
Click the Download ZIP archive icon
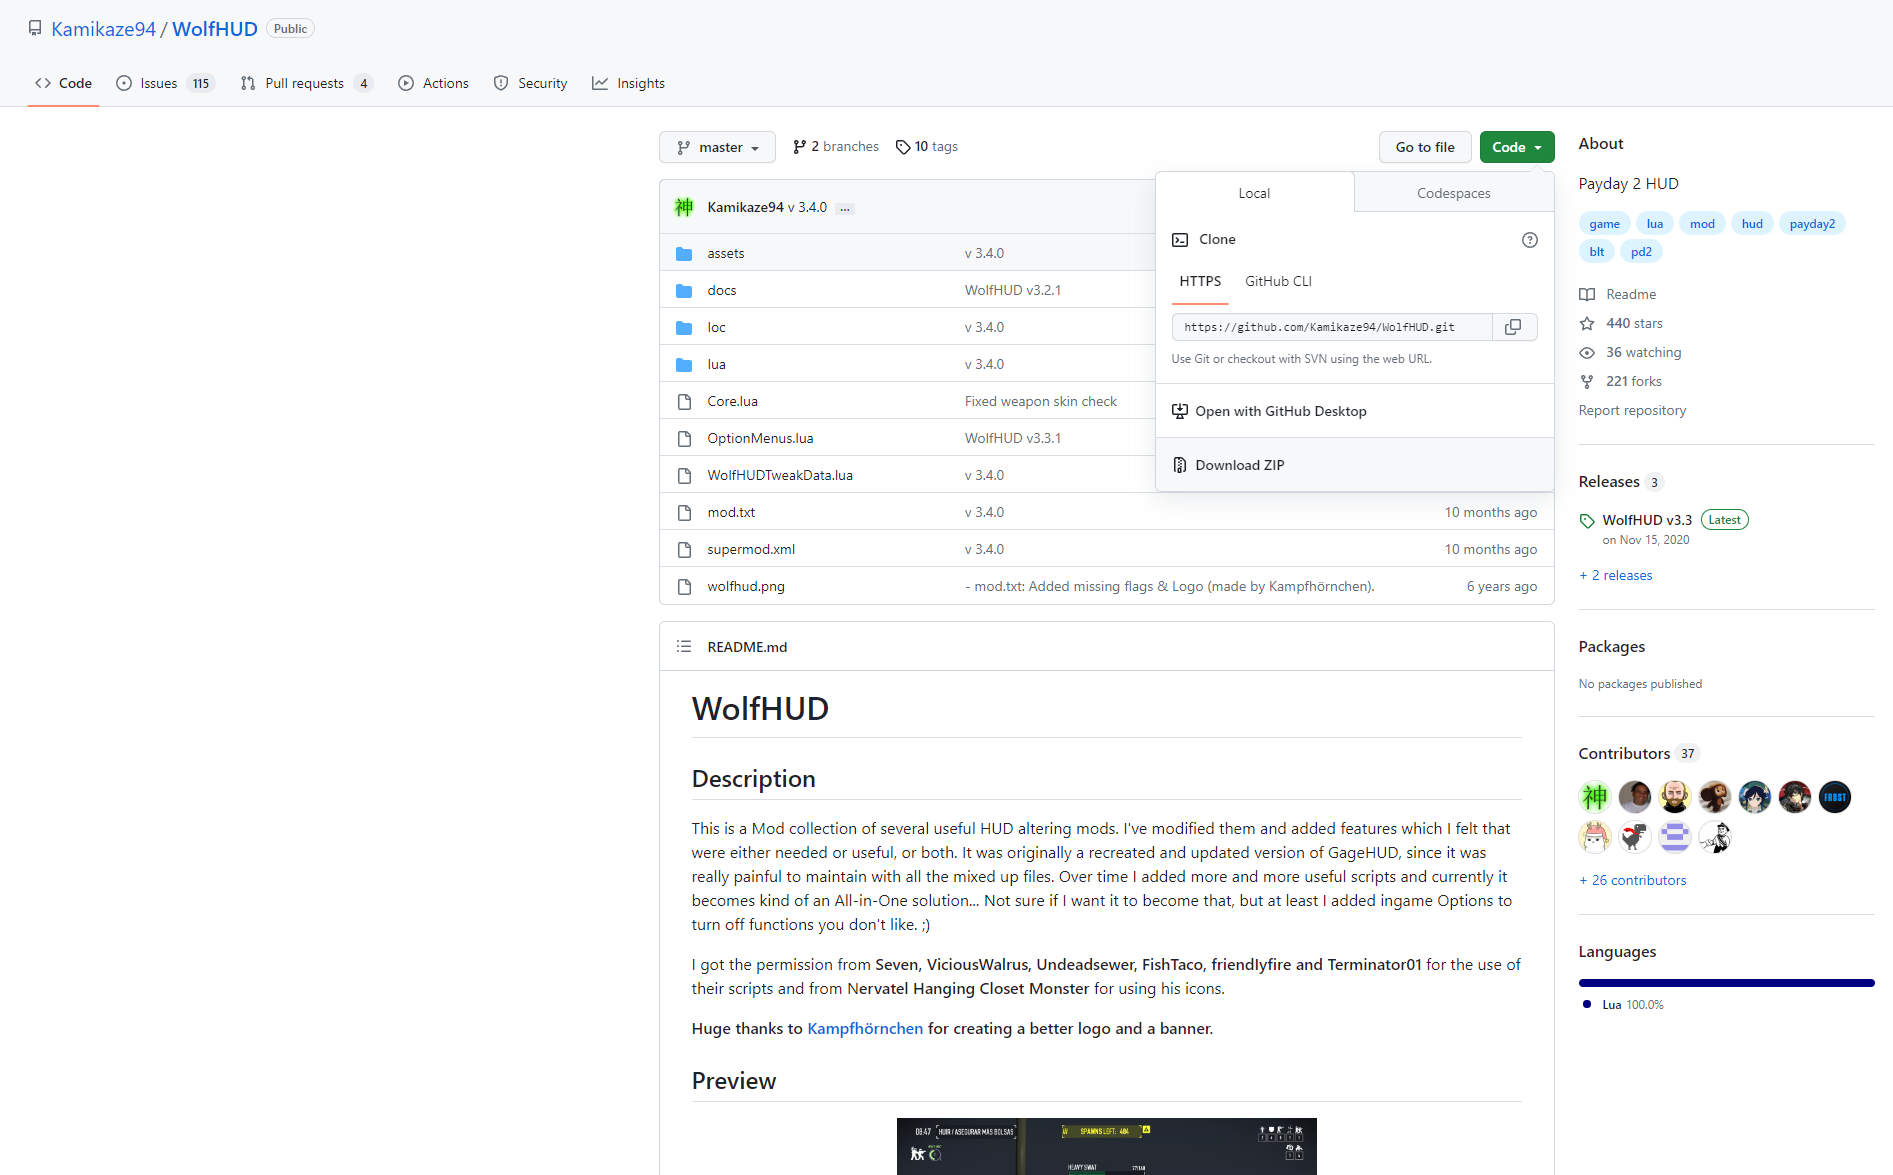click(1180, 465)
